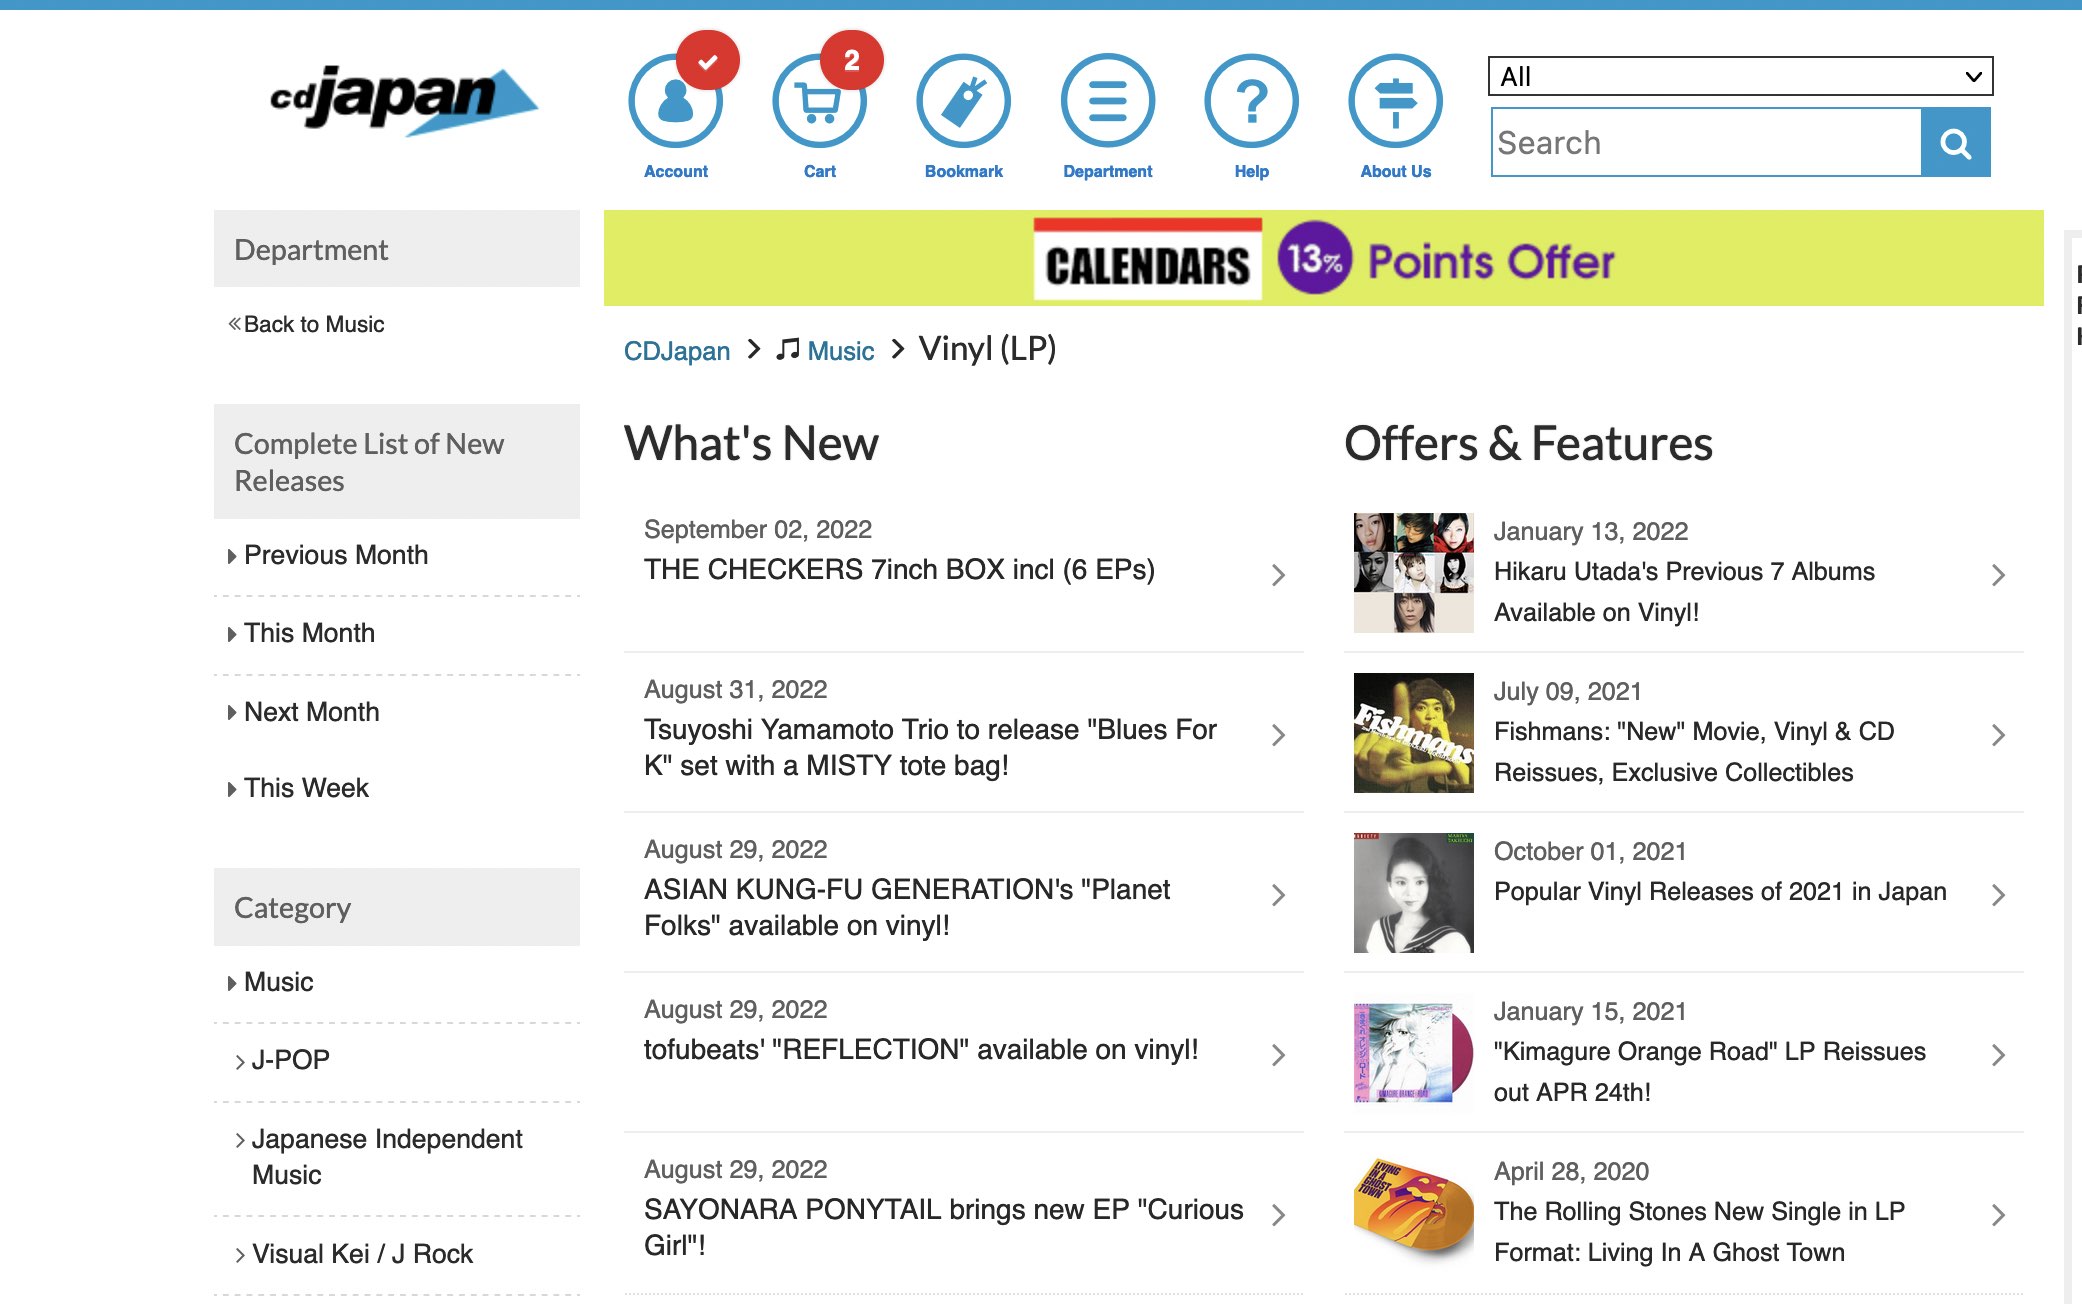The image size is (2082, 1304).
Task: Open Rolling Stones Living In A Ghost Town thumbnail
Action: 1413,1210
